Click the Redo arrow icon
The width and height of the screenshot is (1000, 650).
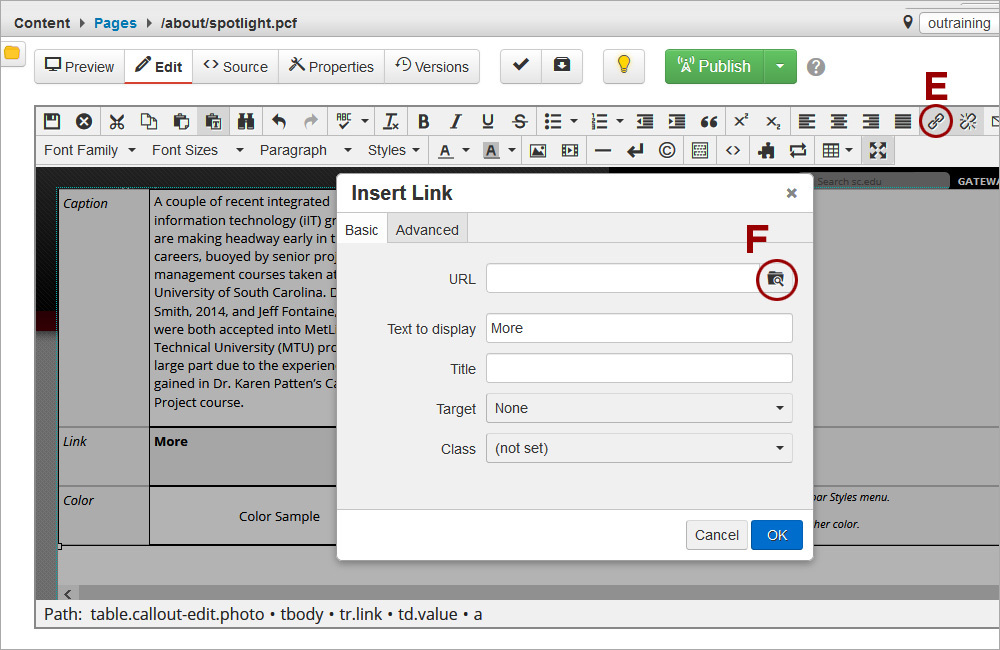click(311, 121)
